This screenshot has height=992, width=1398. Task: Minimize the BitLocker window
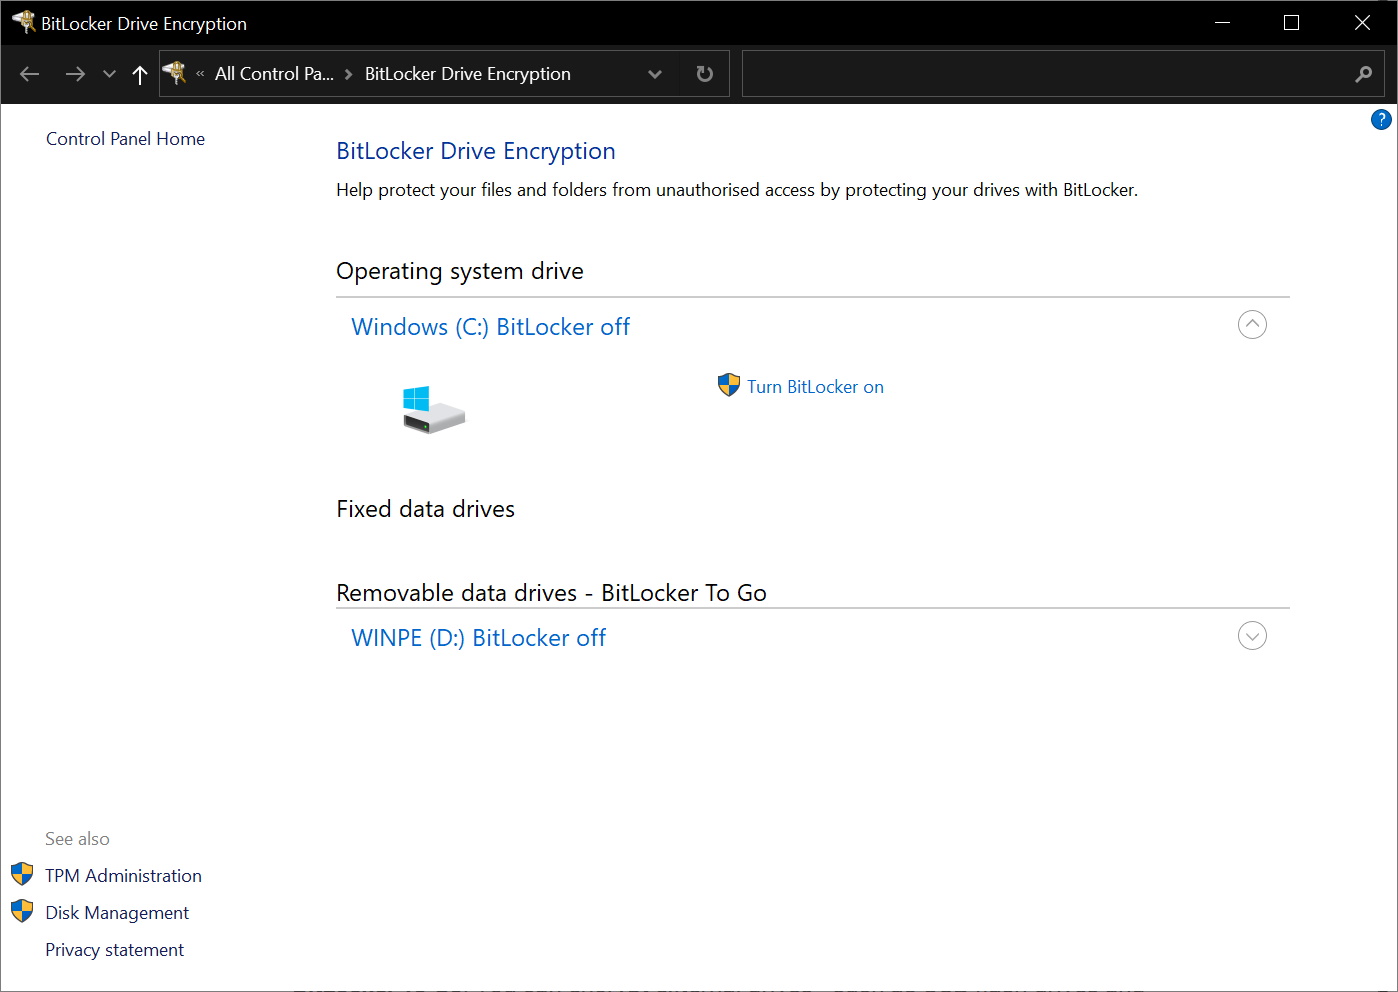coord(1222,22)
